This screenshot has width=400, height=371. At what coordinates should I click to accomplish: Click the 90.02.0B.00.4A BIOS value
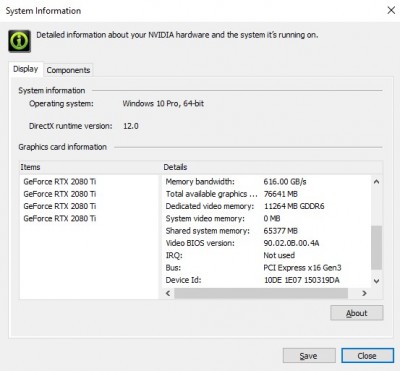click(291, 243)
